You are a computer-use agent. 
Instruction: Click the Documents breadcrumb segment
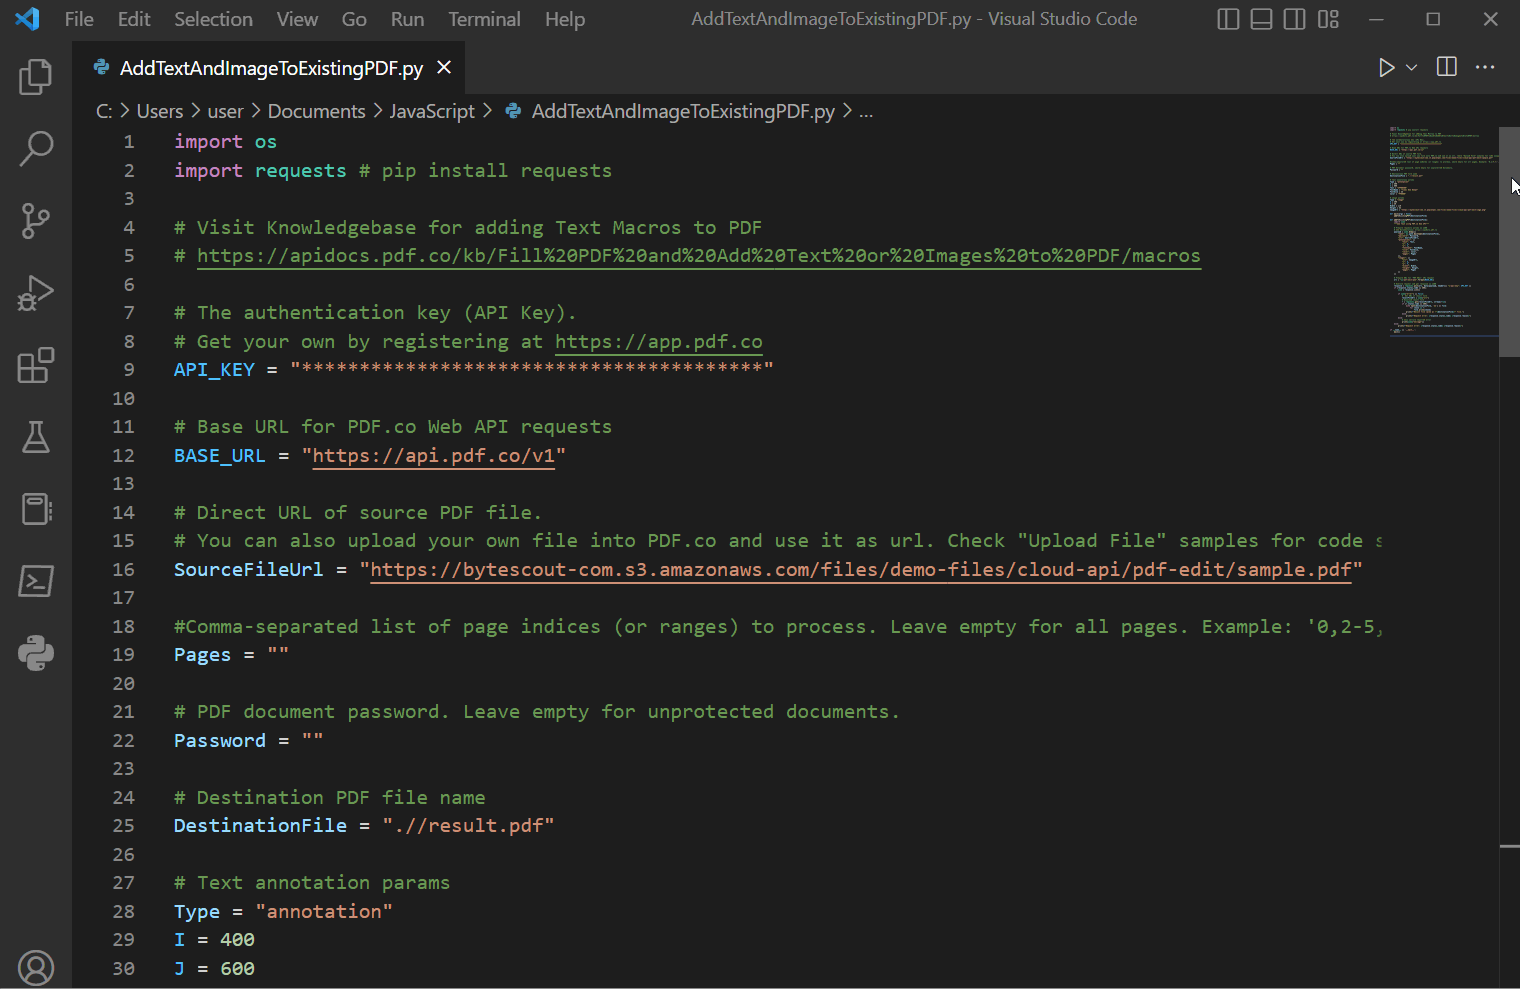(x=317, y=111)
